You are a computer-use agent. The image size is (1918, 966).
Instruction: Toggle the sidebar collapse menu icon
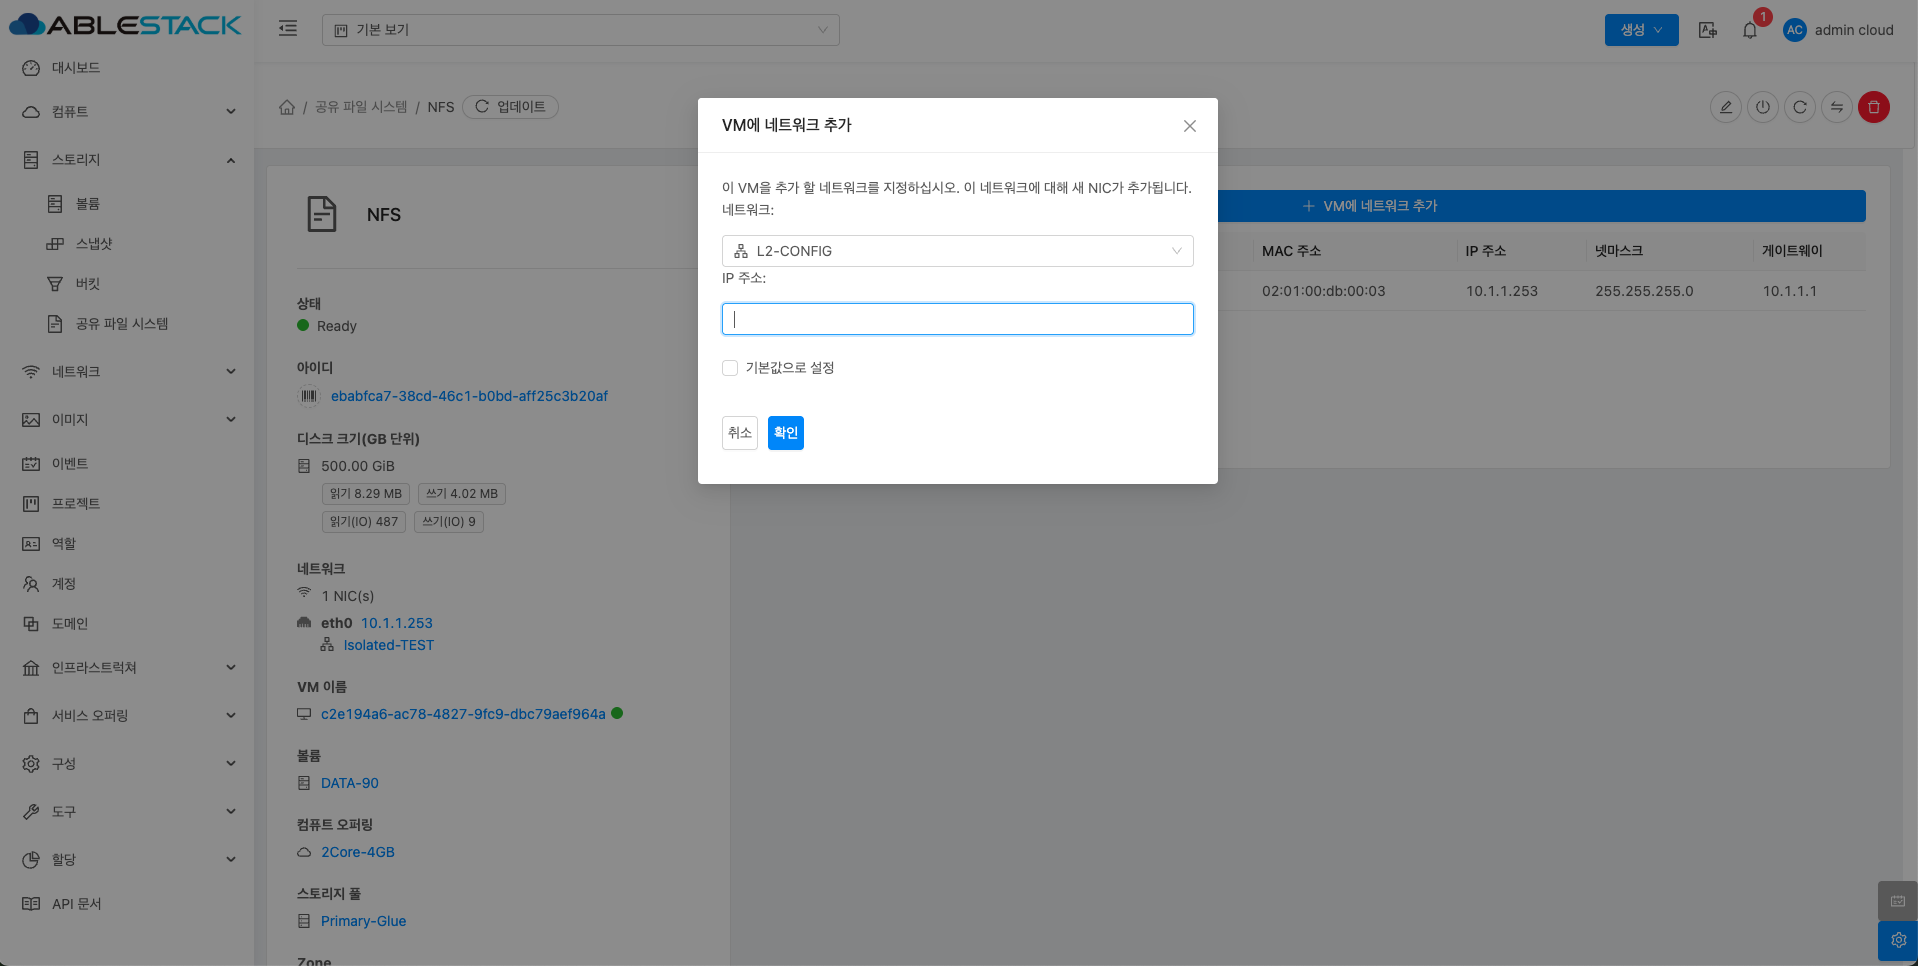tap(288, 29)
